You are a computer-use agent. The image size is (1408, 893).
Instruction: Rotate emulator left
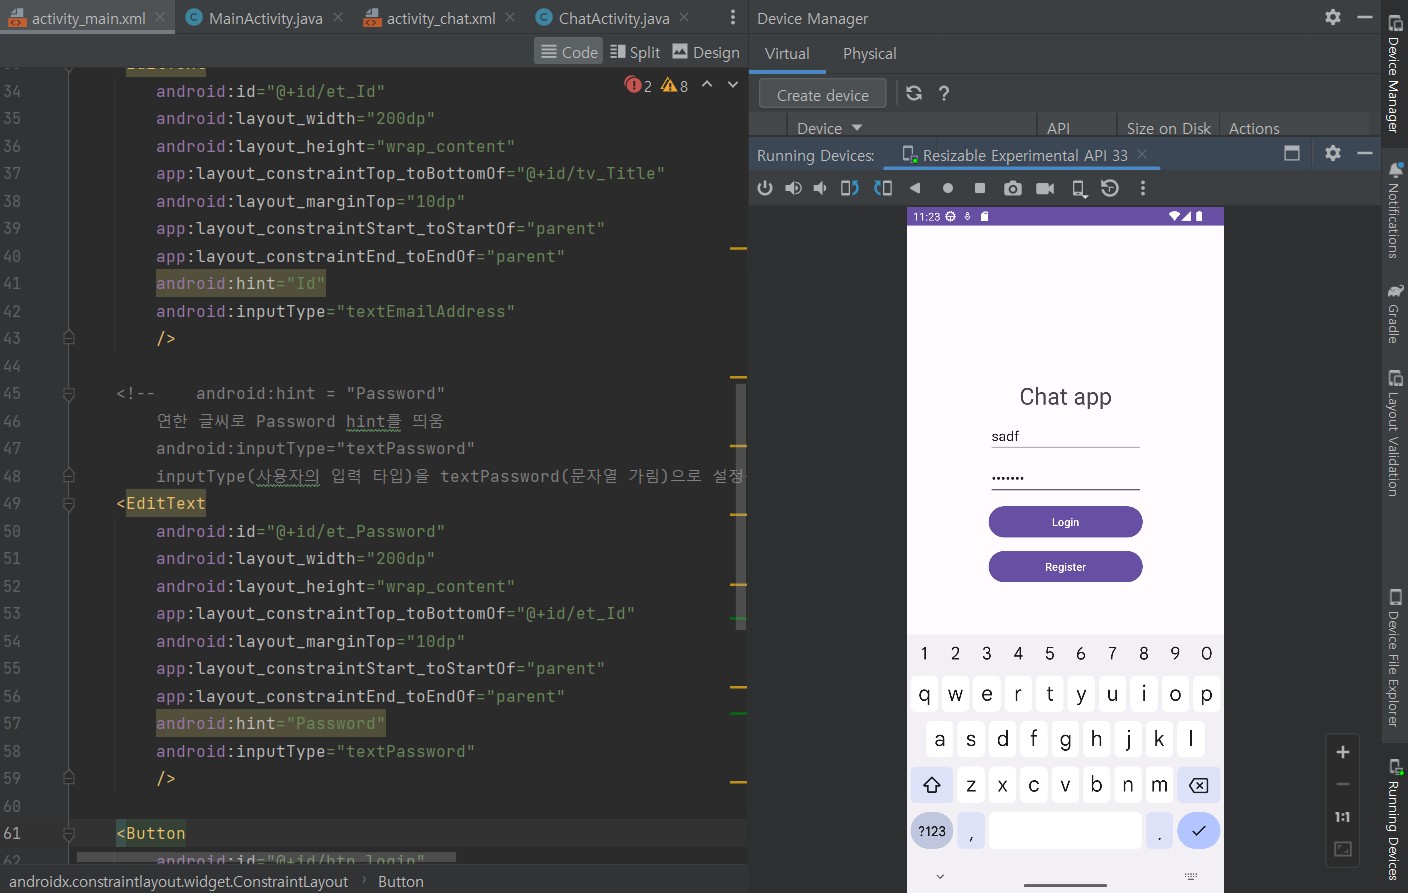850,188
